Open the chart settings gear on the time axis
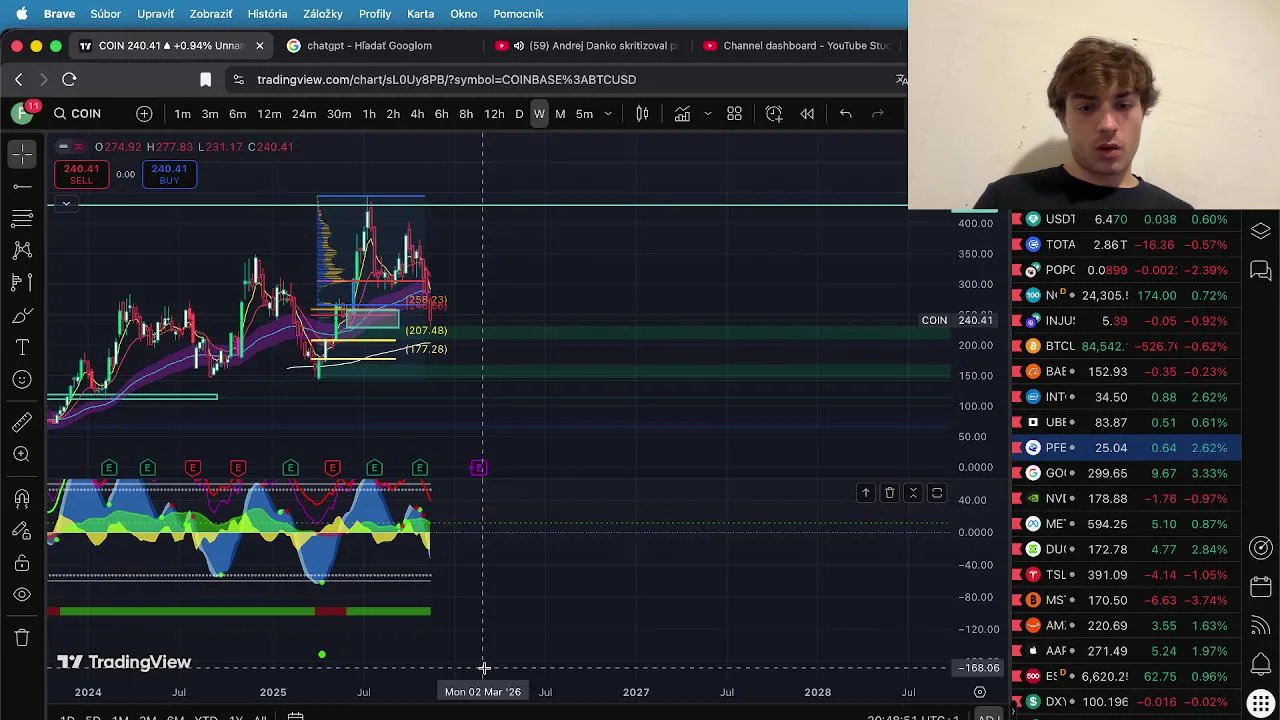Viewport: 1280px width, 720px height. point(980,692)
